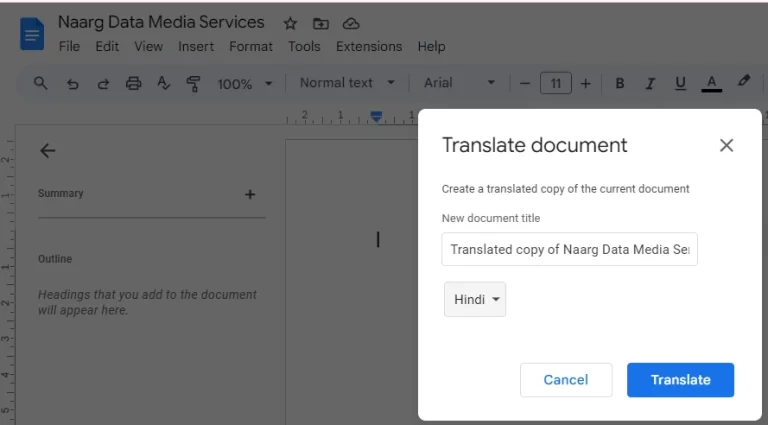Click the Google Docs home icon
The height and width of the screenshot is (425, 768).
[32, 35]
